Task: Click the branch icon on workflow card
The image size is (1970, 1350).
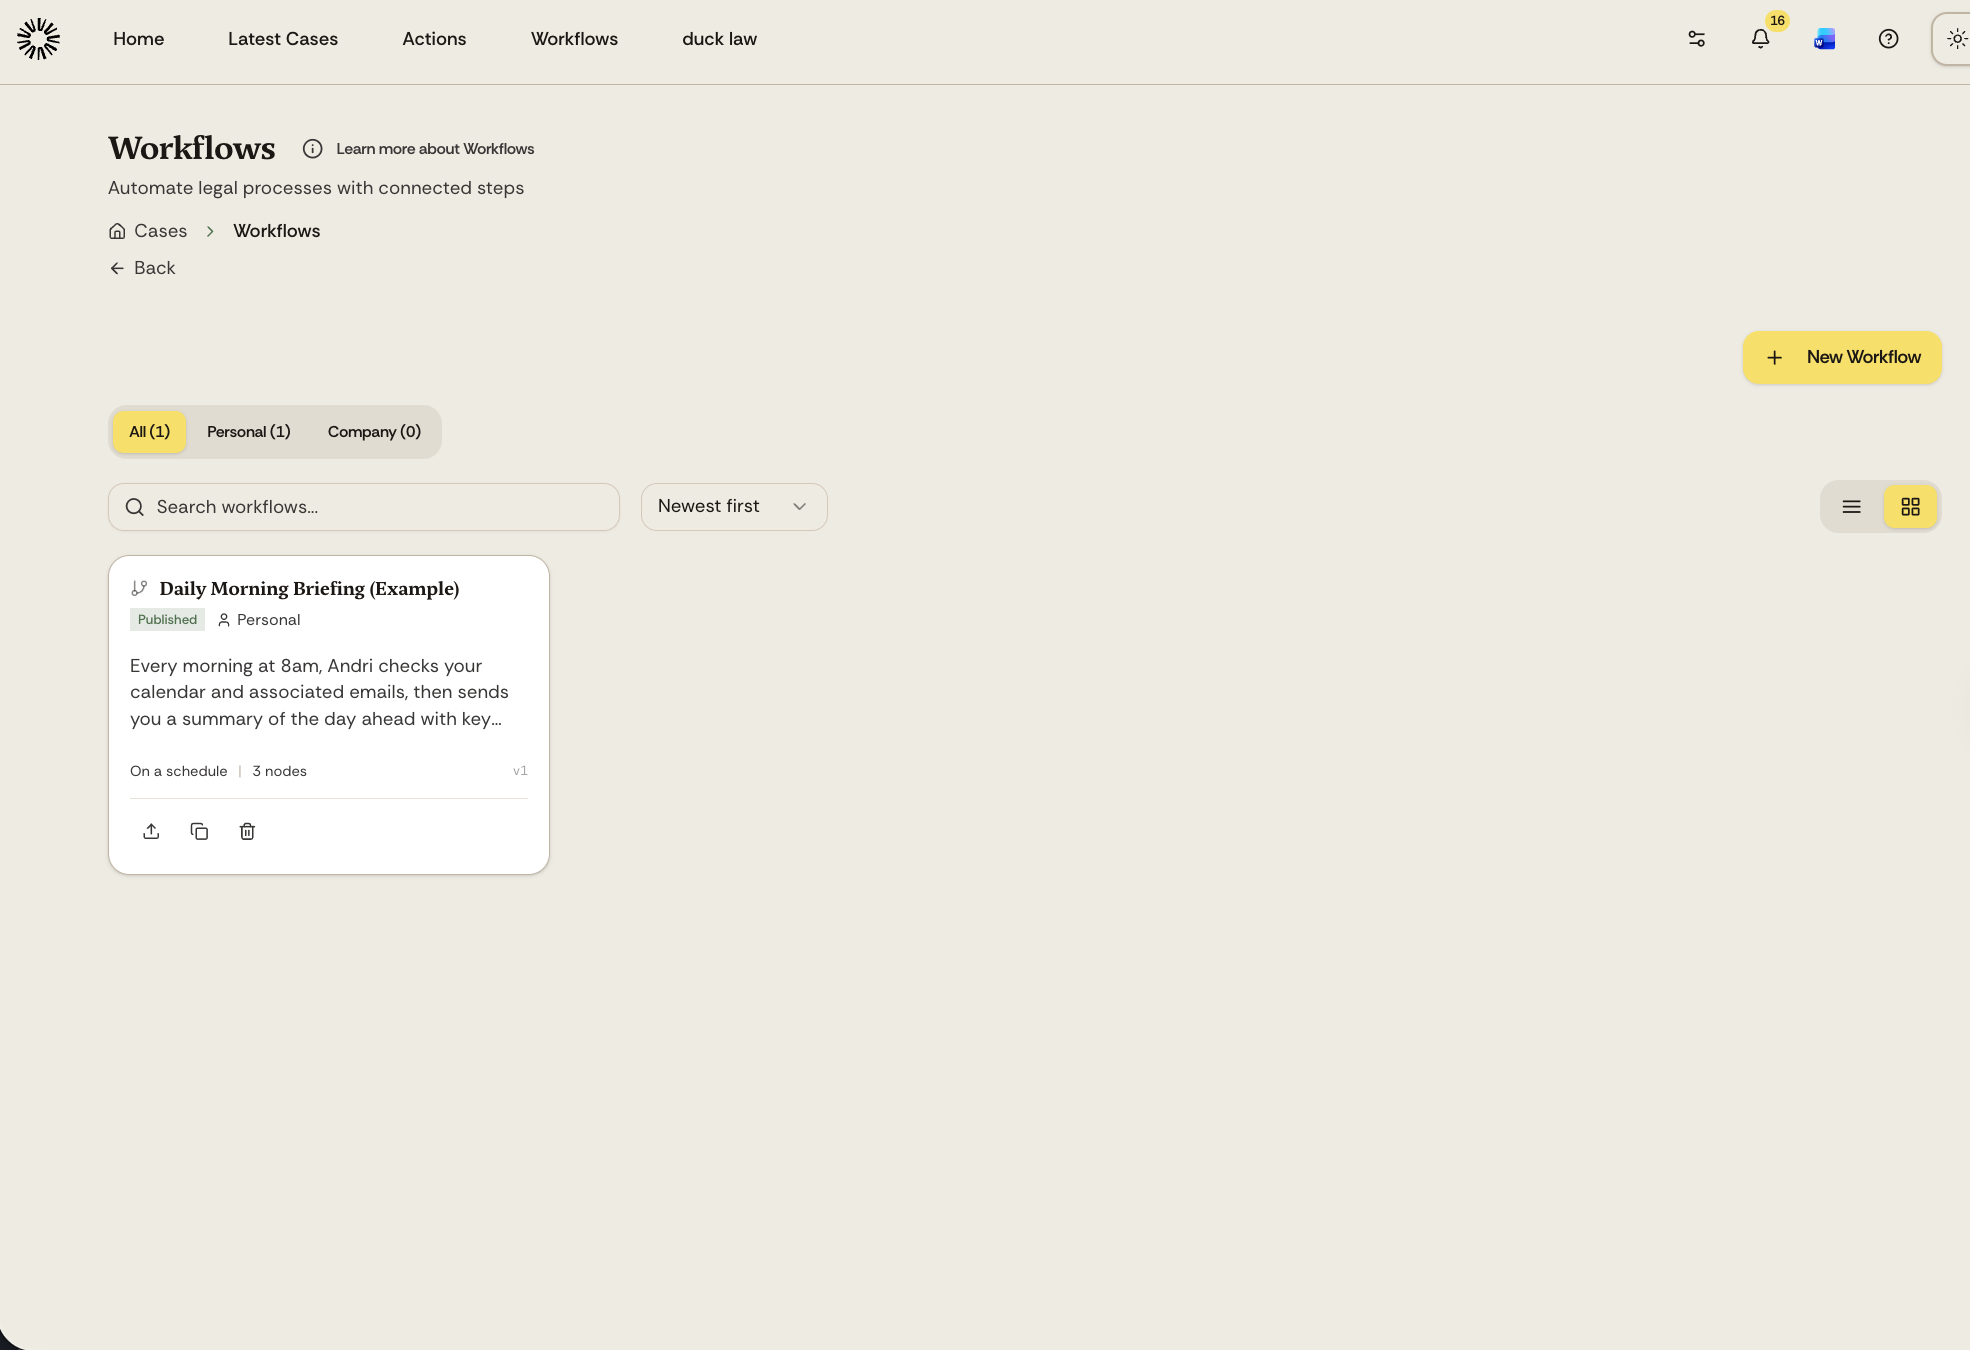Action: pos(139,588)
